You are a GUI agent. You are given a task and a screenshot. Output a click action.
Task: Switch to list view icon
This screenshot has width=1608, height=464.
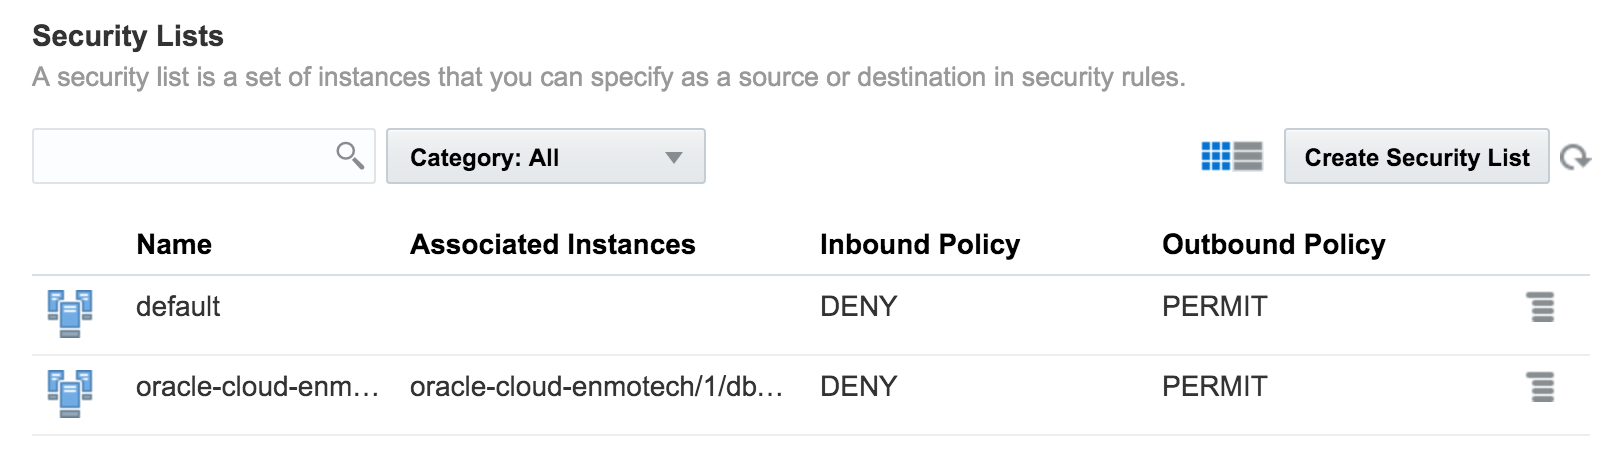point(1248,156)
